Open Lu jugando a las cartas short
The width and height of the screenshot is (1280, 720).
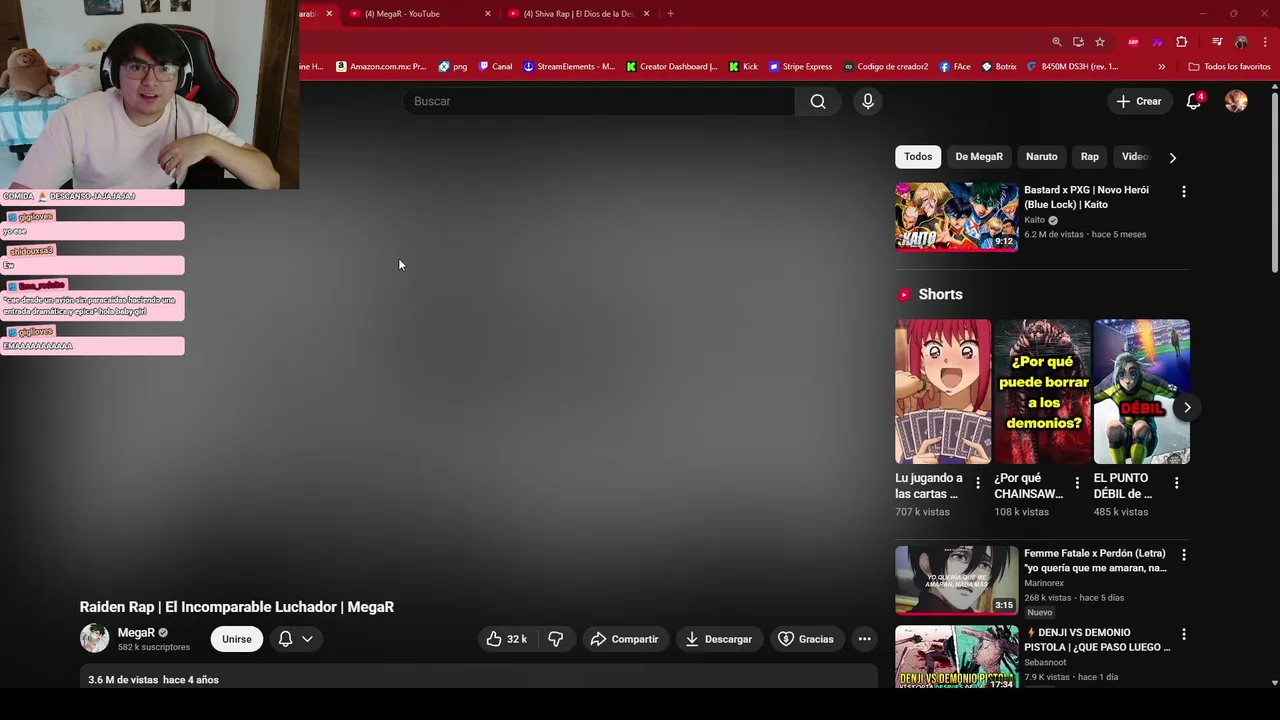(x=943, y=391)
